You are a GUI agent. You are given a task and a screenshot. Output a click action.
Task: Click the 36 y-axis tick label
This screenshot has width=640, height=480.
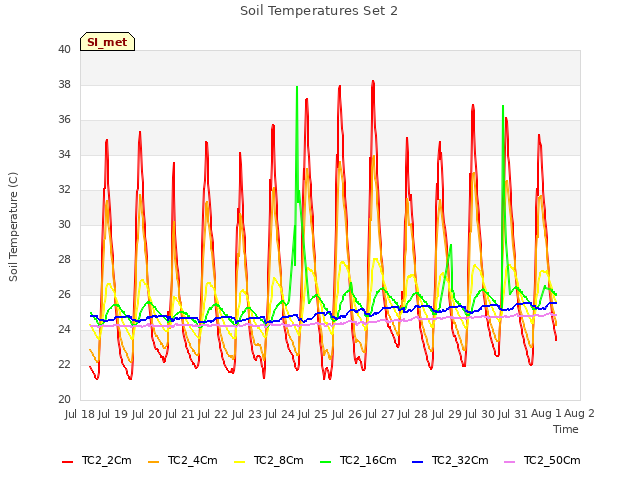[x=64, y=120]
